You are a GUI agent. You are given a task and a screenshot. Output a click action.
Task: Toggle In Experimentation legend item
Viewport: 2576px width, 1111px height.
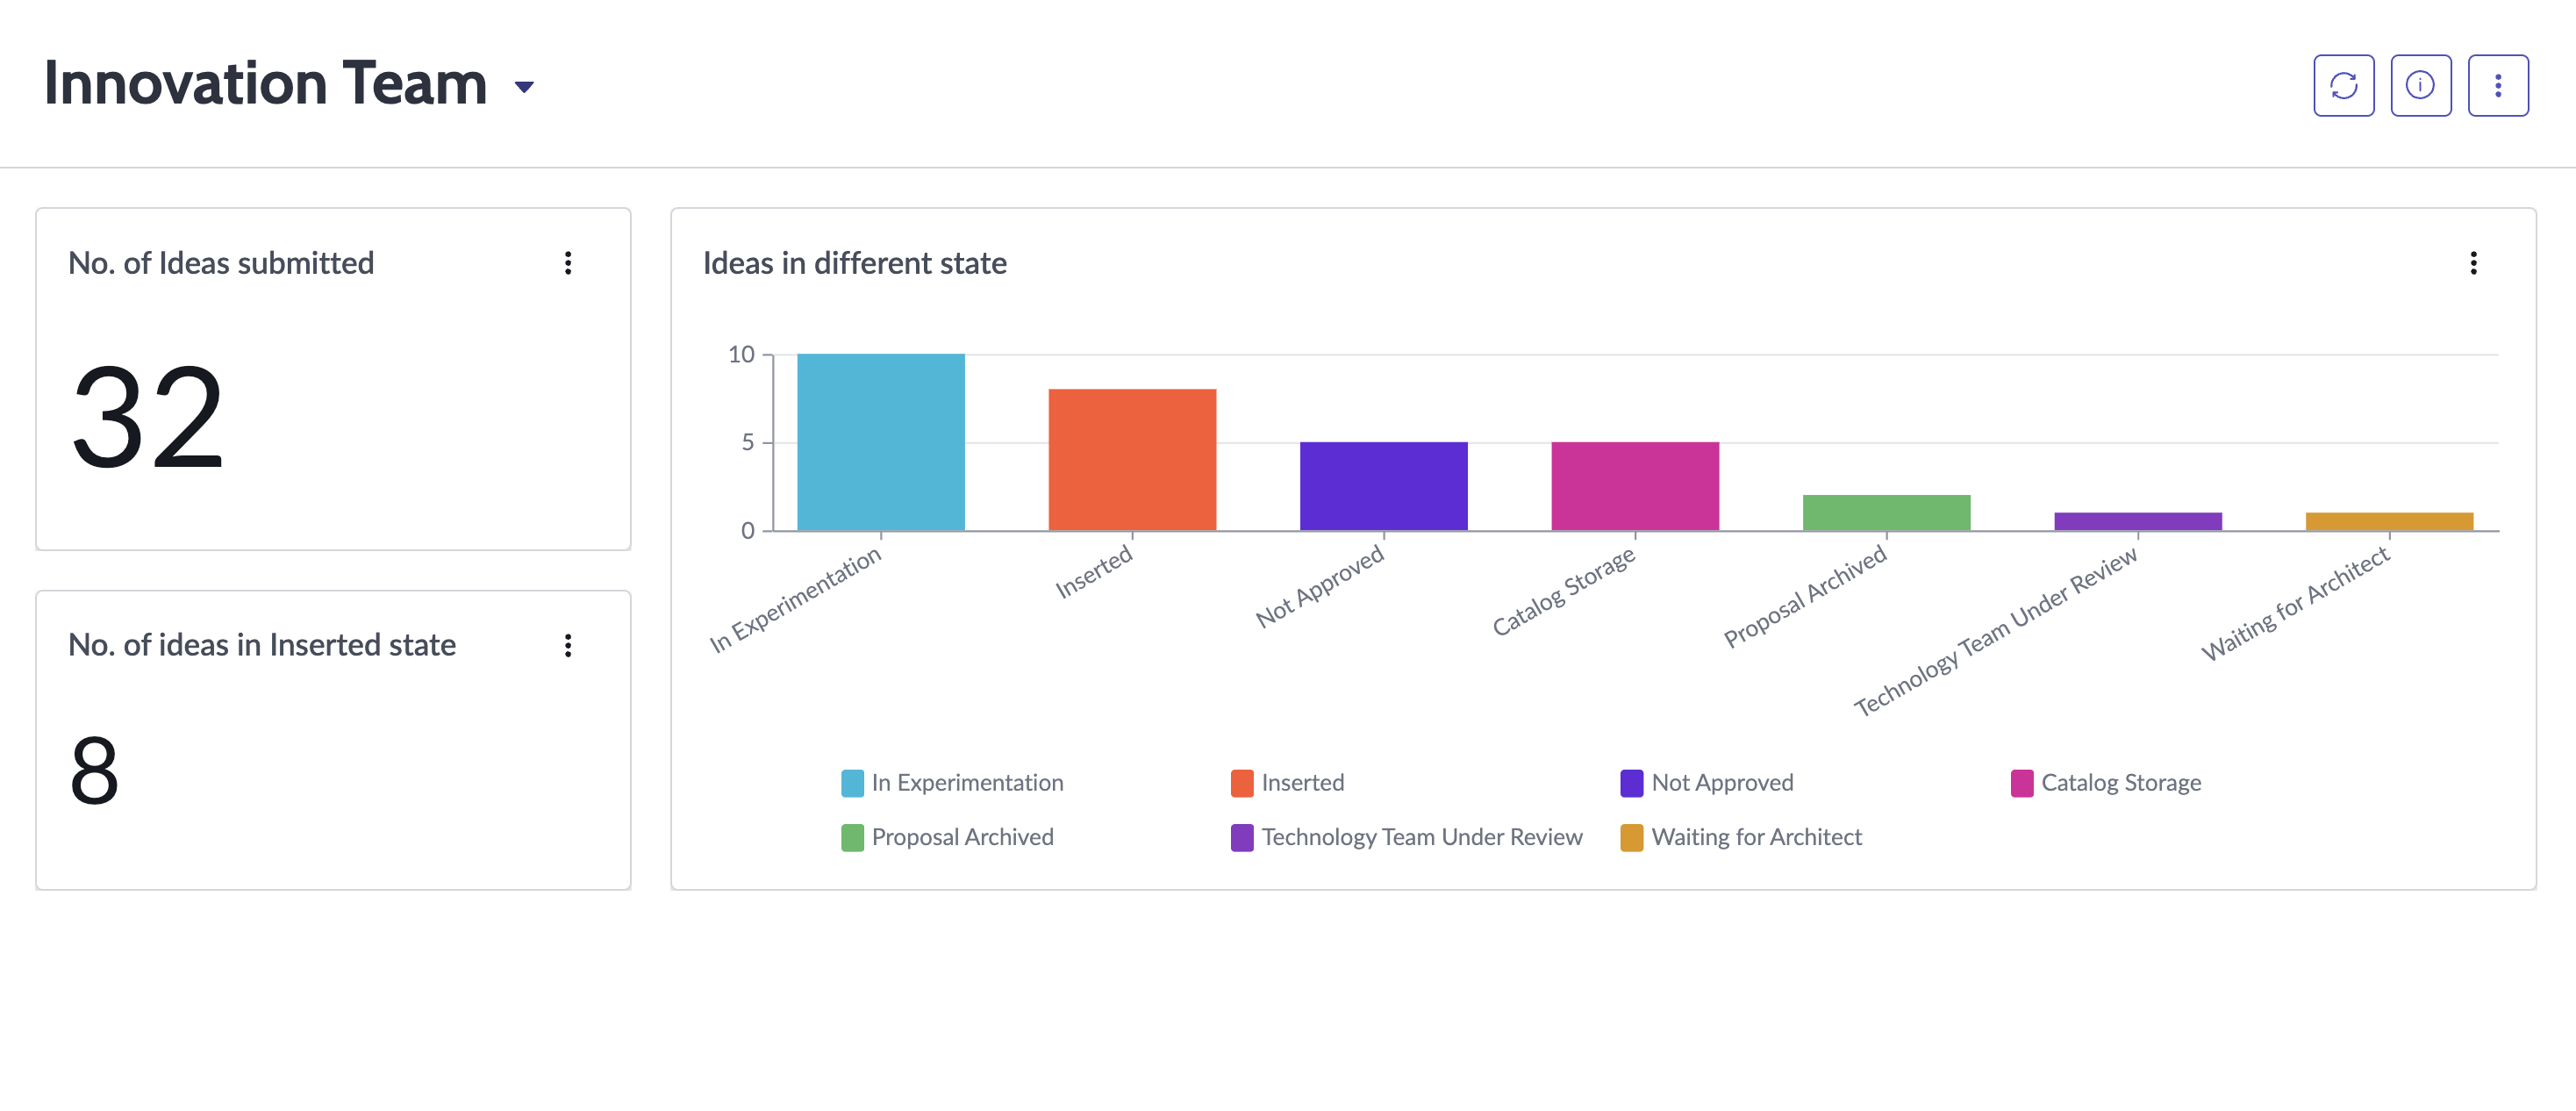tap(952, 782)
